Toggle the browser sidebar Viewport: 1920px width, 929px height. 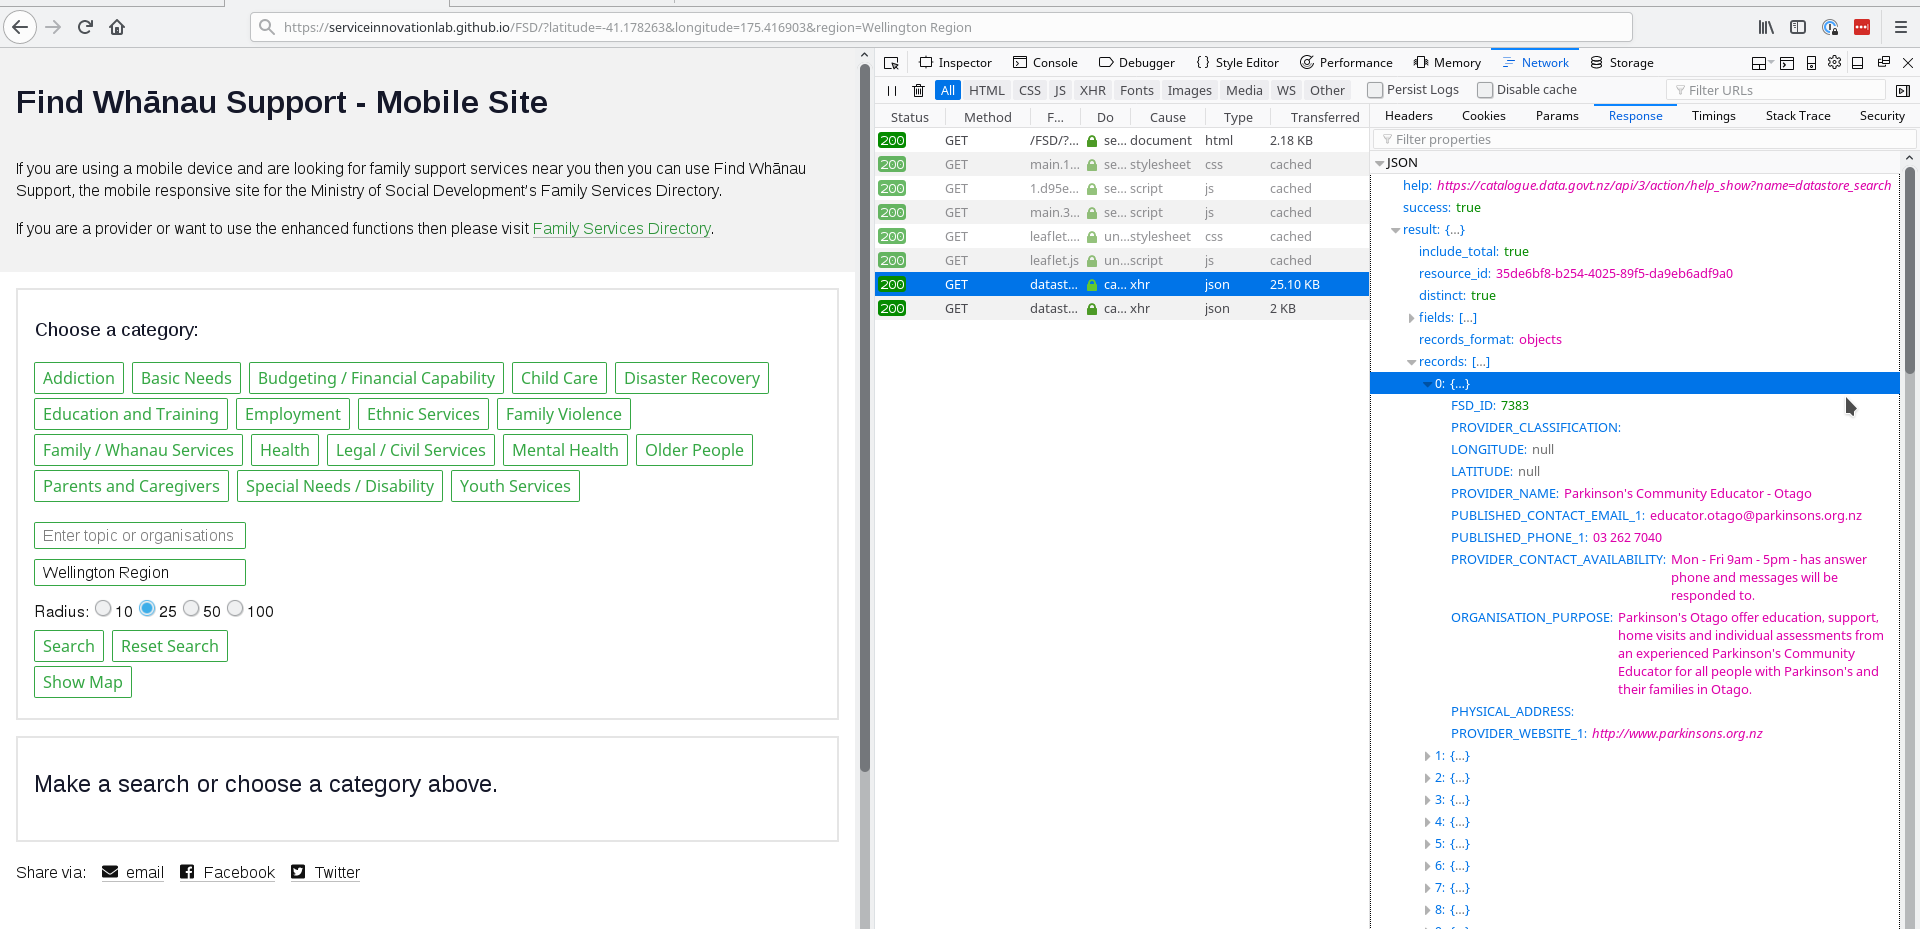pyautogui.click(x=1798, y=27)
